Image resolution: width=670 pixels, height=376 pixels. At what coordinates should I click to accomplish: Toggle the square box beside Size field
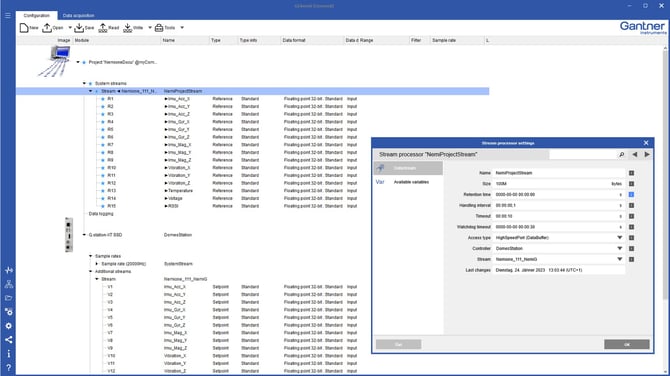pyautogui.click(x=631, y=184)
